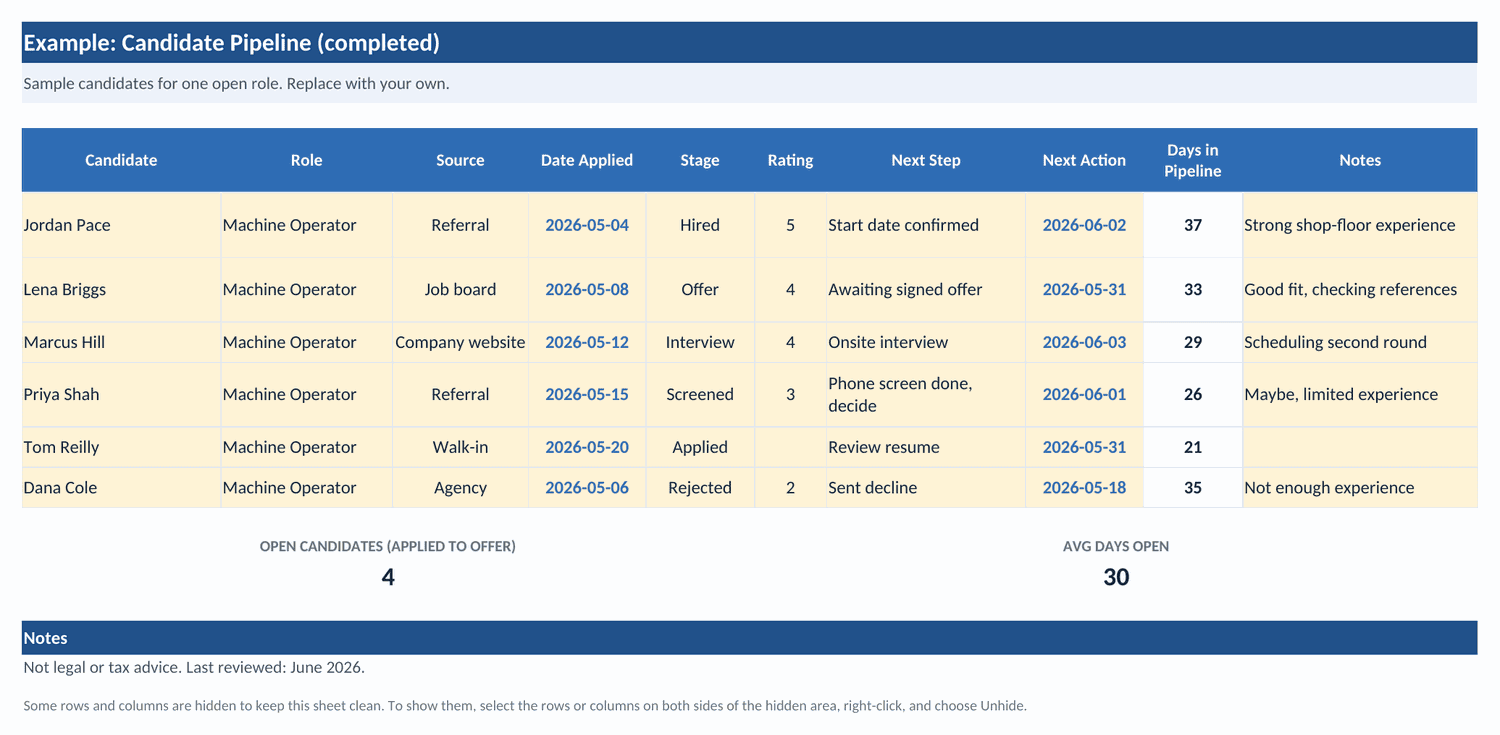Select days in pipeline value 21
The image size is (1500, 735).
[1193, 447]
